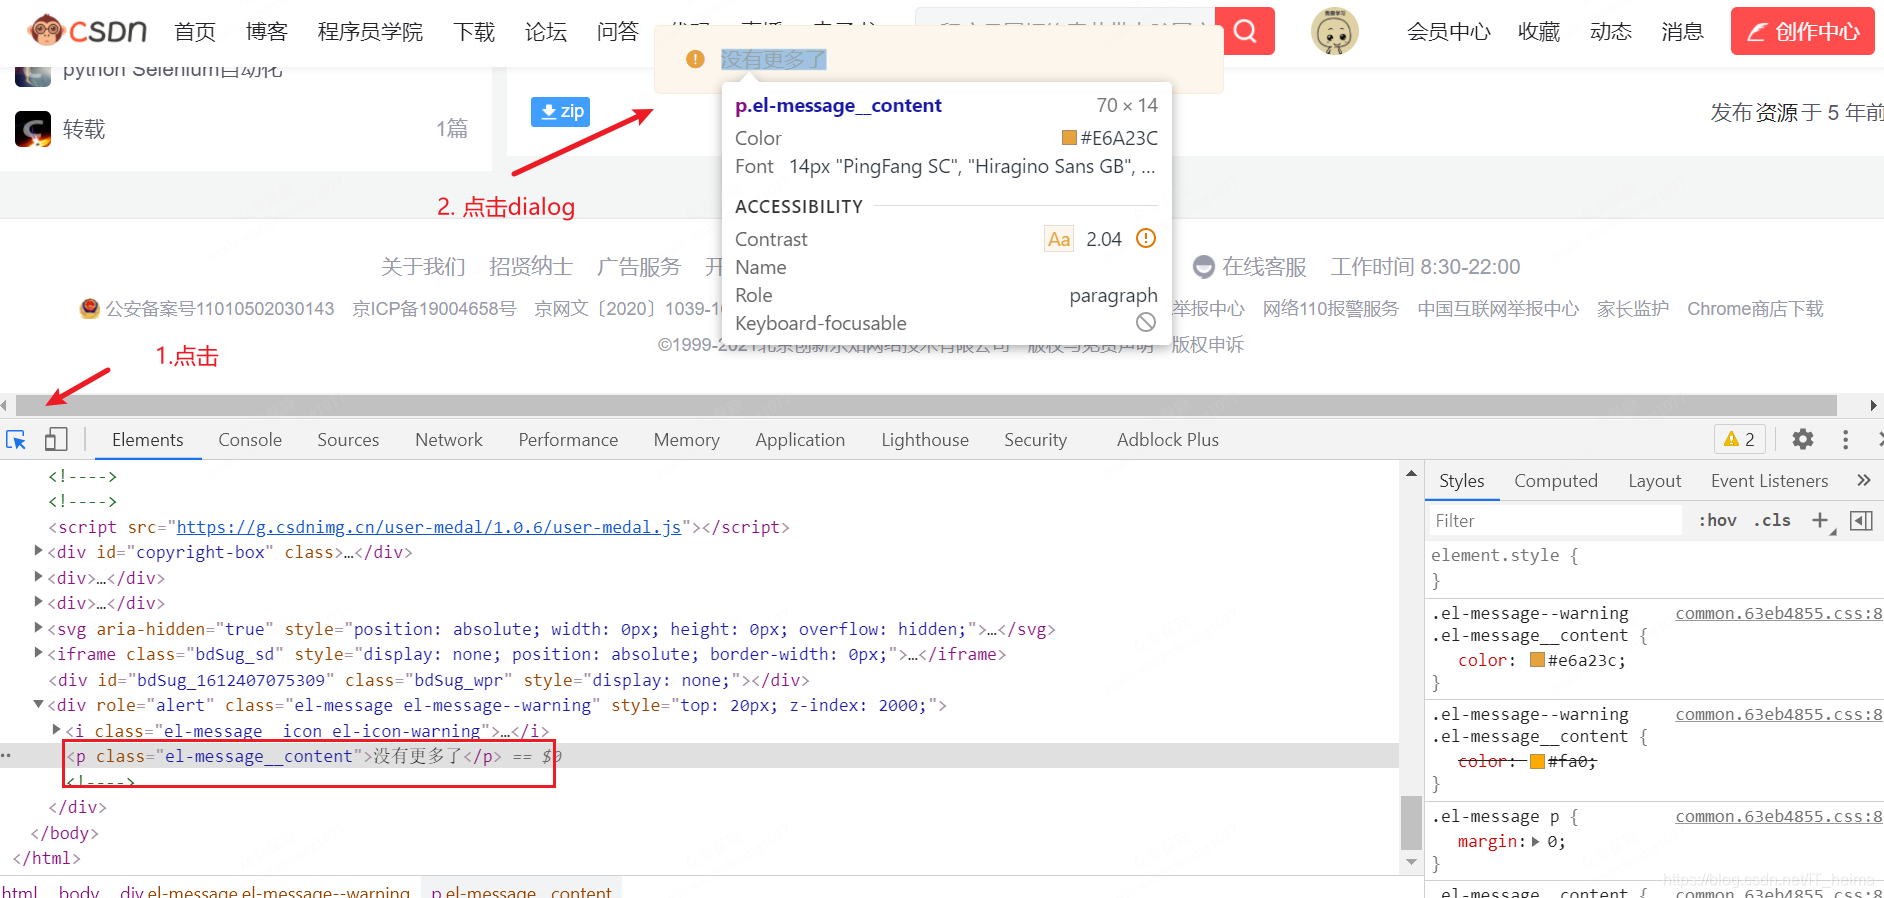Viewport: 1884px width, 898px height.
Task: Click the 创作中心 button
Action: (1803, 31)
